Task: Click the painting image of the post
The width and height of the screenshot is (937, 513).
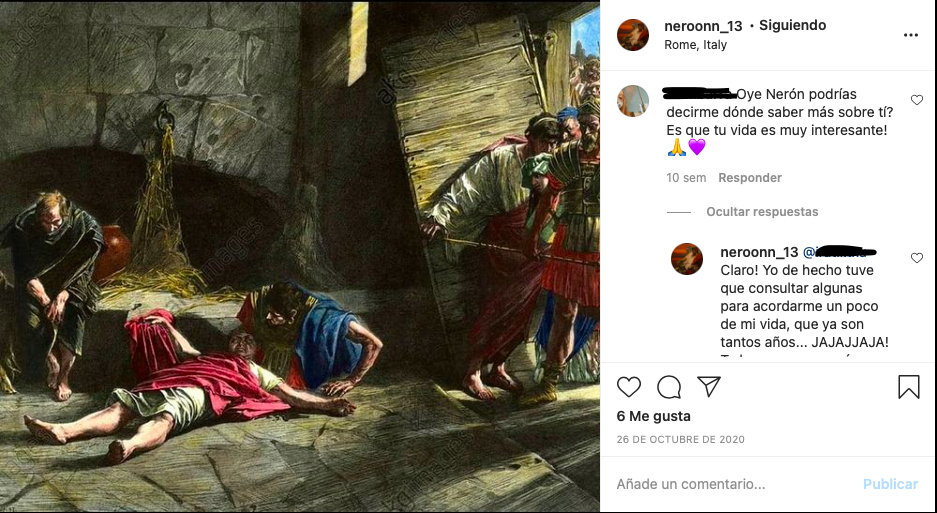Action: tap(300, 256)
